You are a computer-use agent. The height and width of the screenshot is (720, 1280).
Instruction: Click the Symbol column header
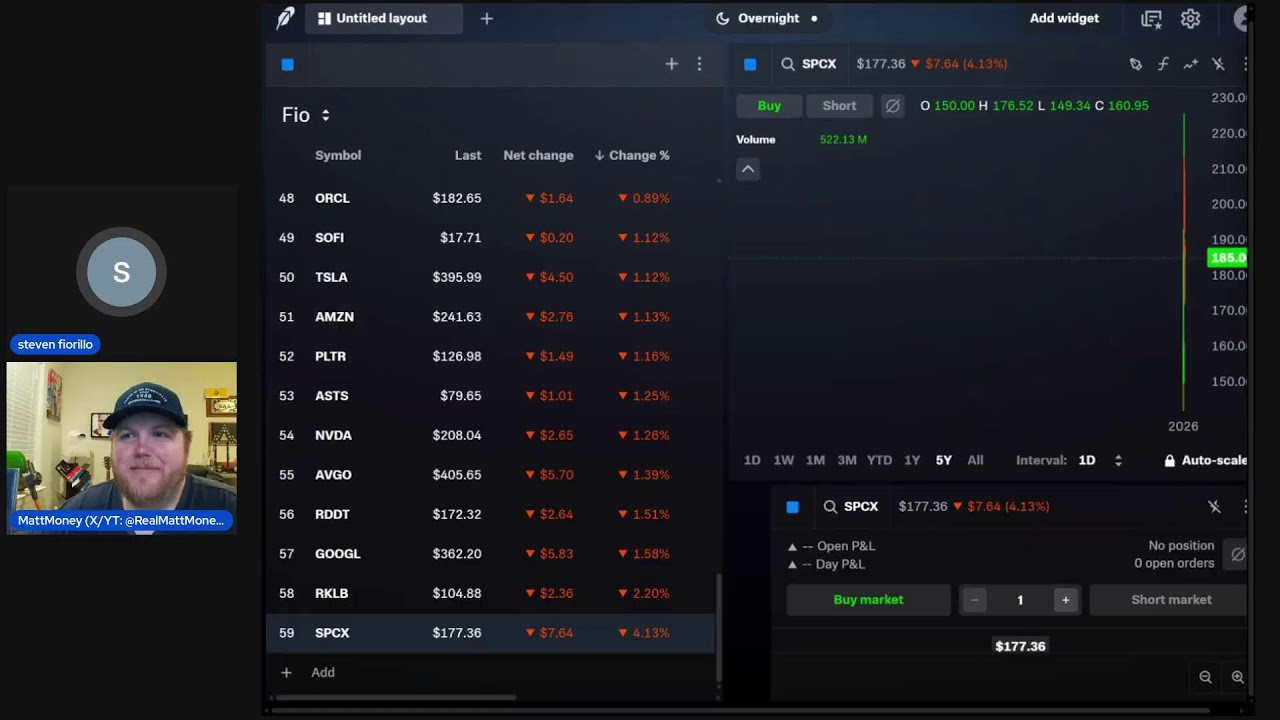point(338,155)
